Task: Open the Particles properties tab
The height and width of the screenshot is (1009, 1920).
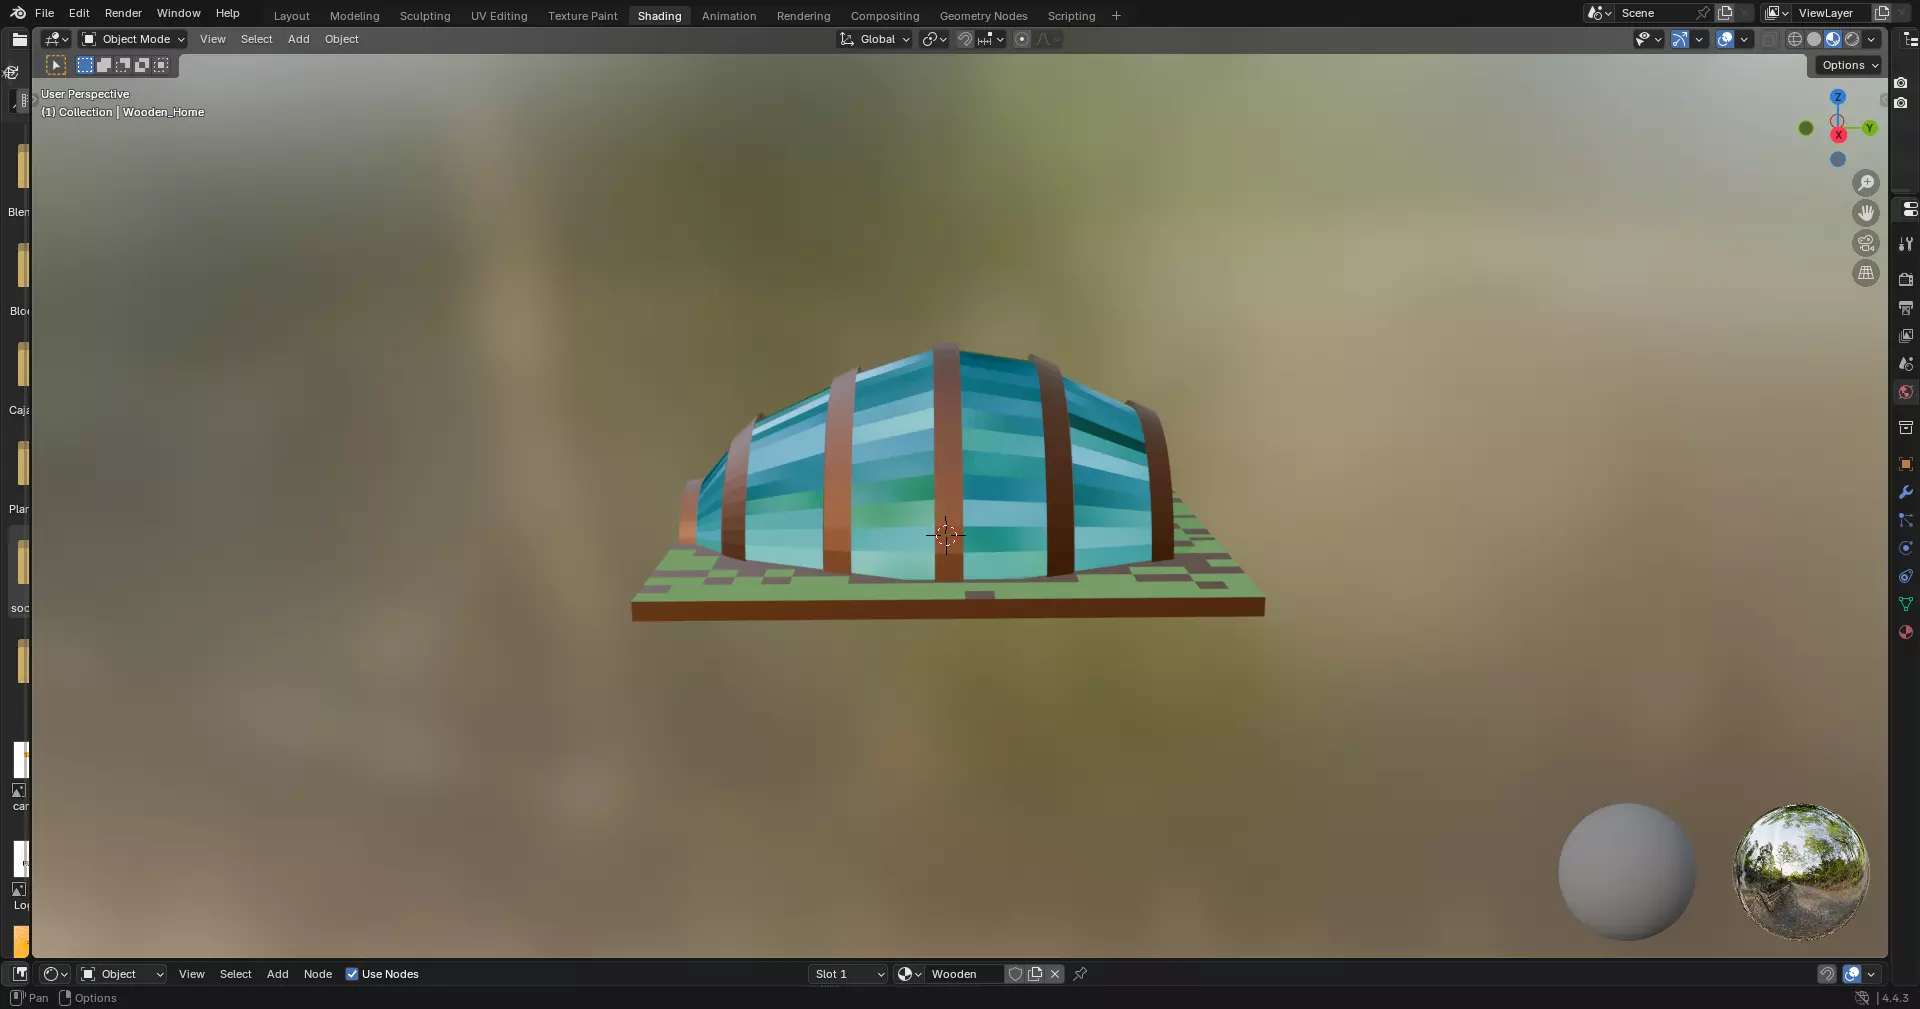Action: [x=1906, y=520]
